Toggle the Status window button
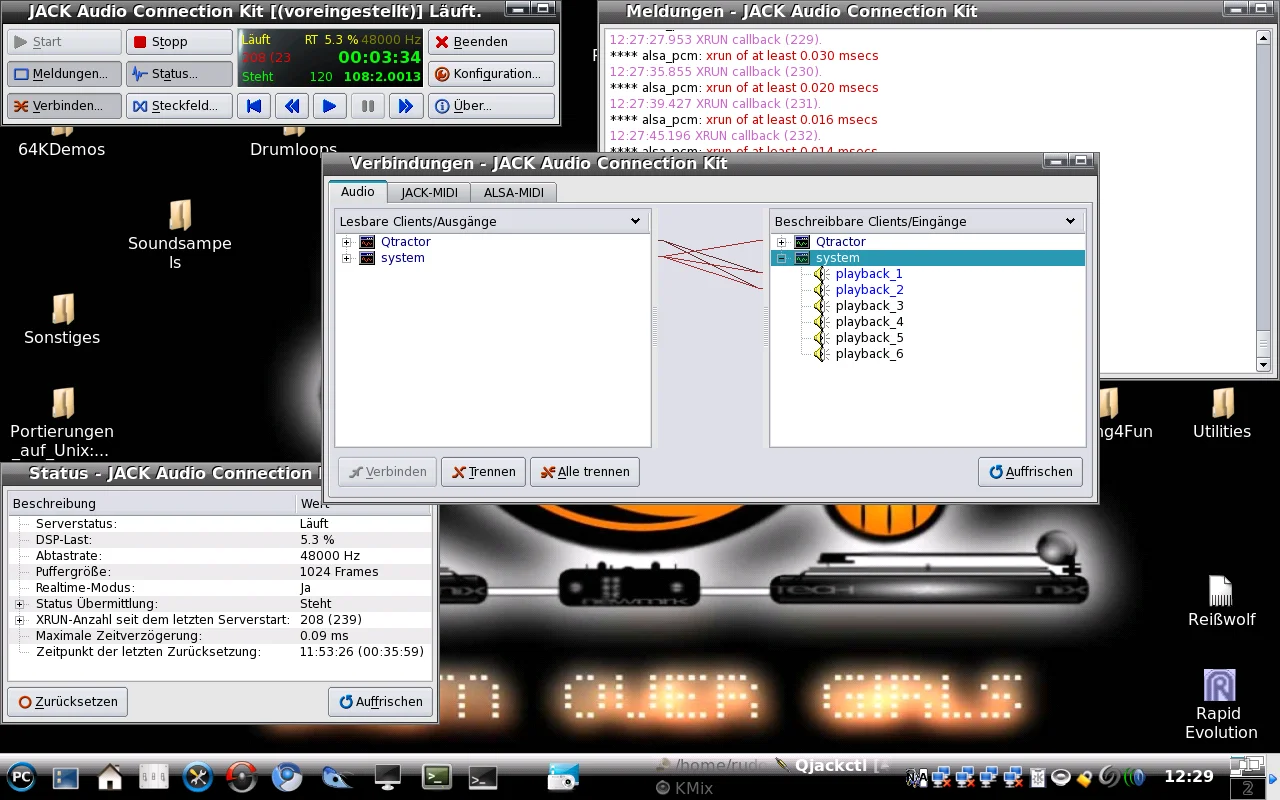 coord(179,74)
